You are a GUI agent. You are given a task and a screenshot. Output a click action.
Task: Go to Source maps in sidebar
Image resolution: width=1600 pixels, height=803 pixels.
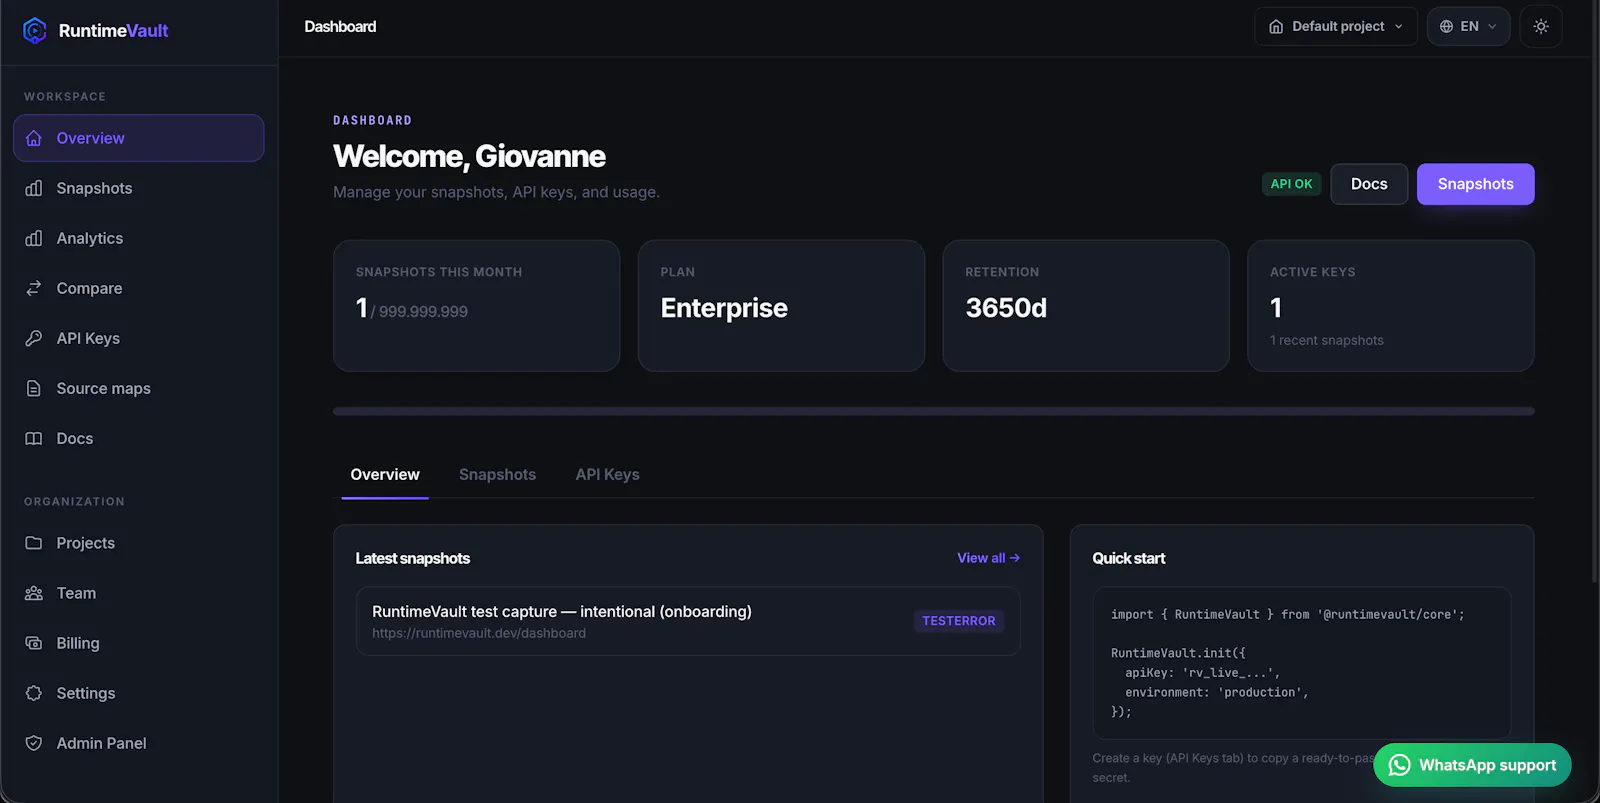(139, 388)
